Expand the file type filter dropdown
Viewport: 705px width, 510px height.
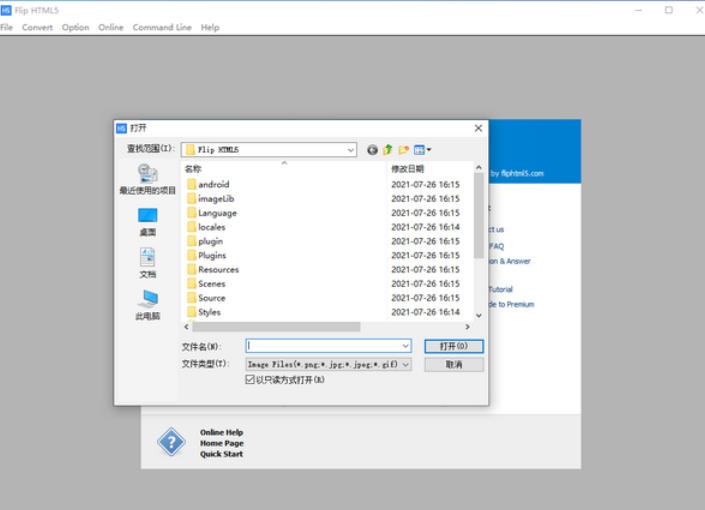pyautogui.click(x=405, y=365)
